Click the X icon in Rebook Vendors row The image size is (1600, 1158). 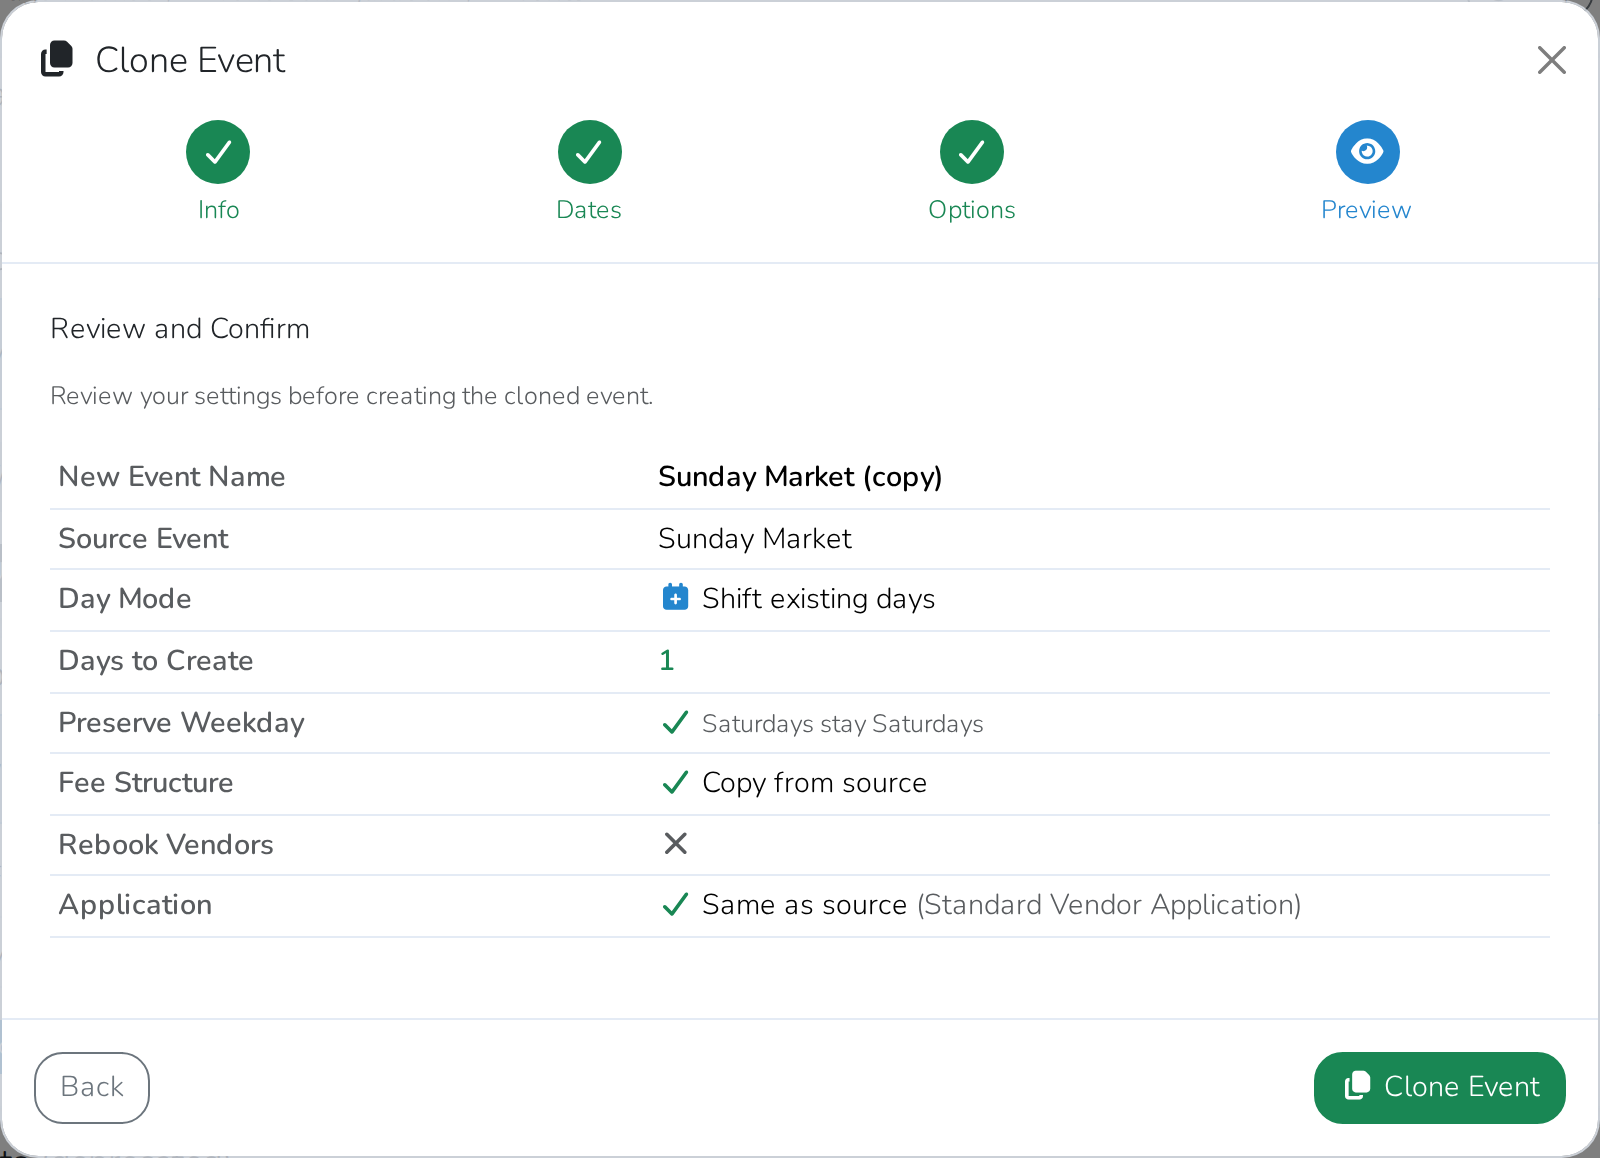pyautogui.click(x=676, y=844)
